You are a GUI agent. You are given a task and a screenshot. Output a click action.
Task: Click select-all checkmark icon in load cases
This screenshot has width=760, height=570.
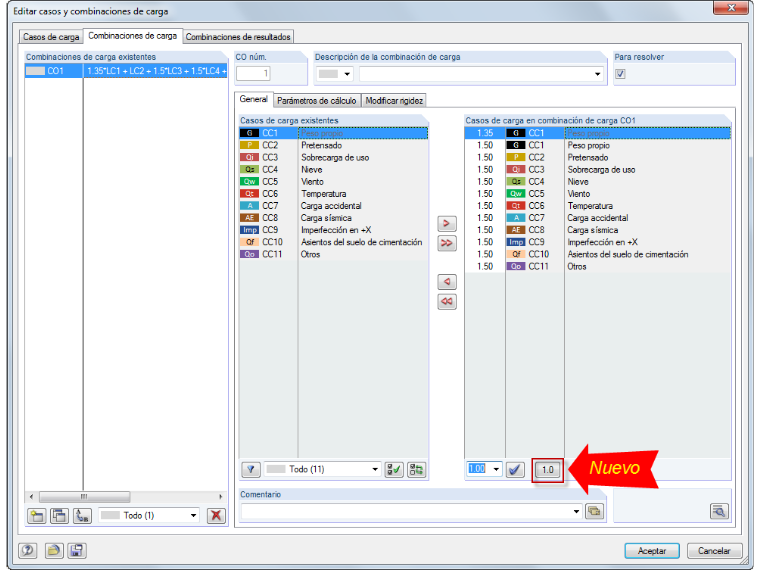click(394, 469)
